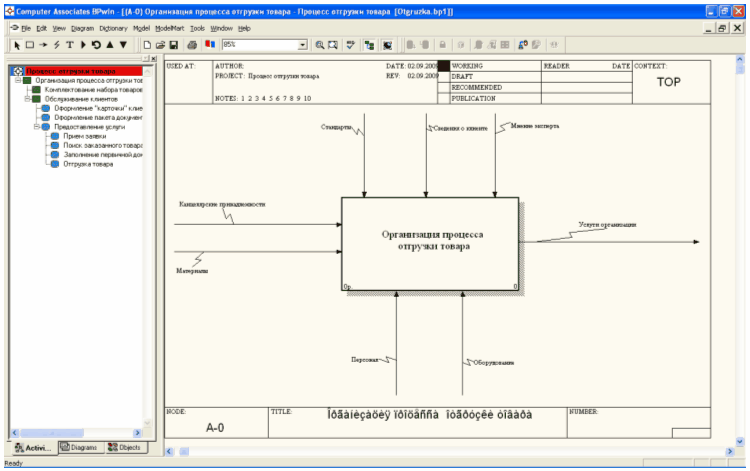Select 'Отгрузка товара' in the tree
The height and width of the screenshot is (471, 750).
(x=88, y=164)
